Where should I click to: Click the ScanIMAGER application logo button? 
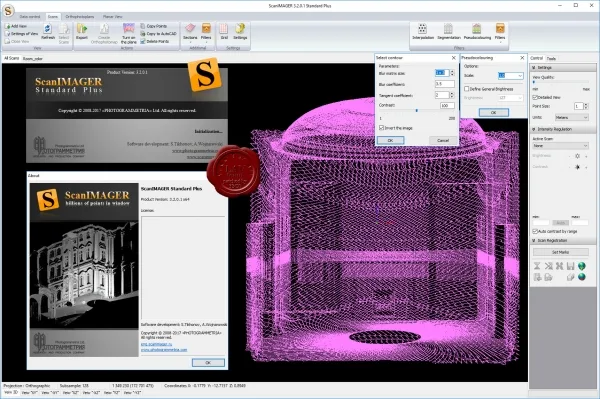(8, 10)
